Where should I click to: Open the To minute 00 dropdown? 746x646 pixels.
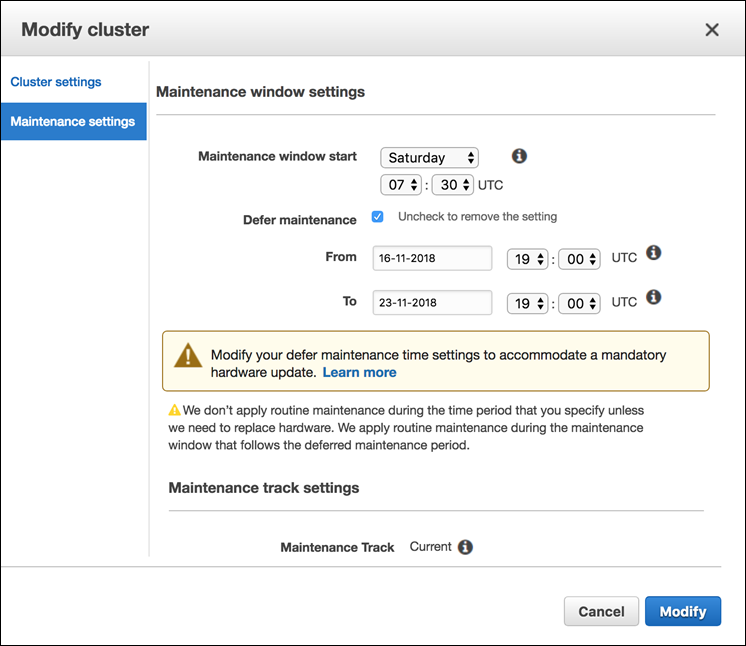click(578, 302)
